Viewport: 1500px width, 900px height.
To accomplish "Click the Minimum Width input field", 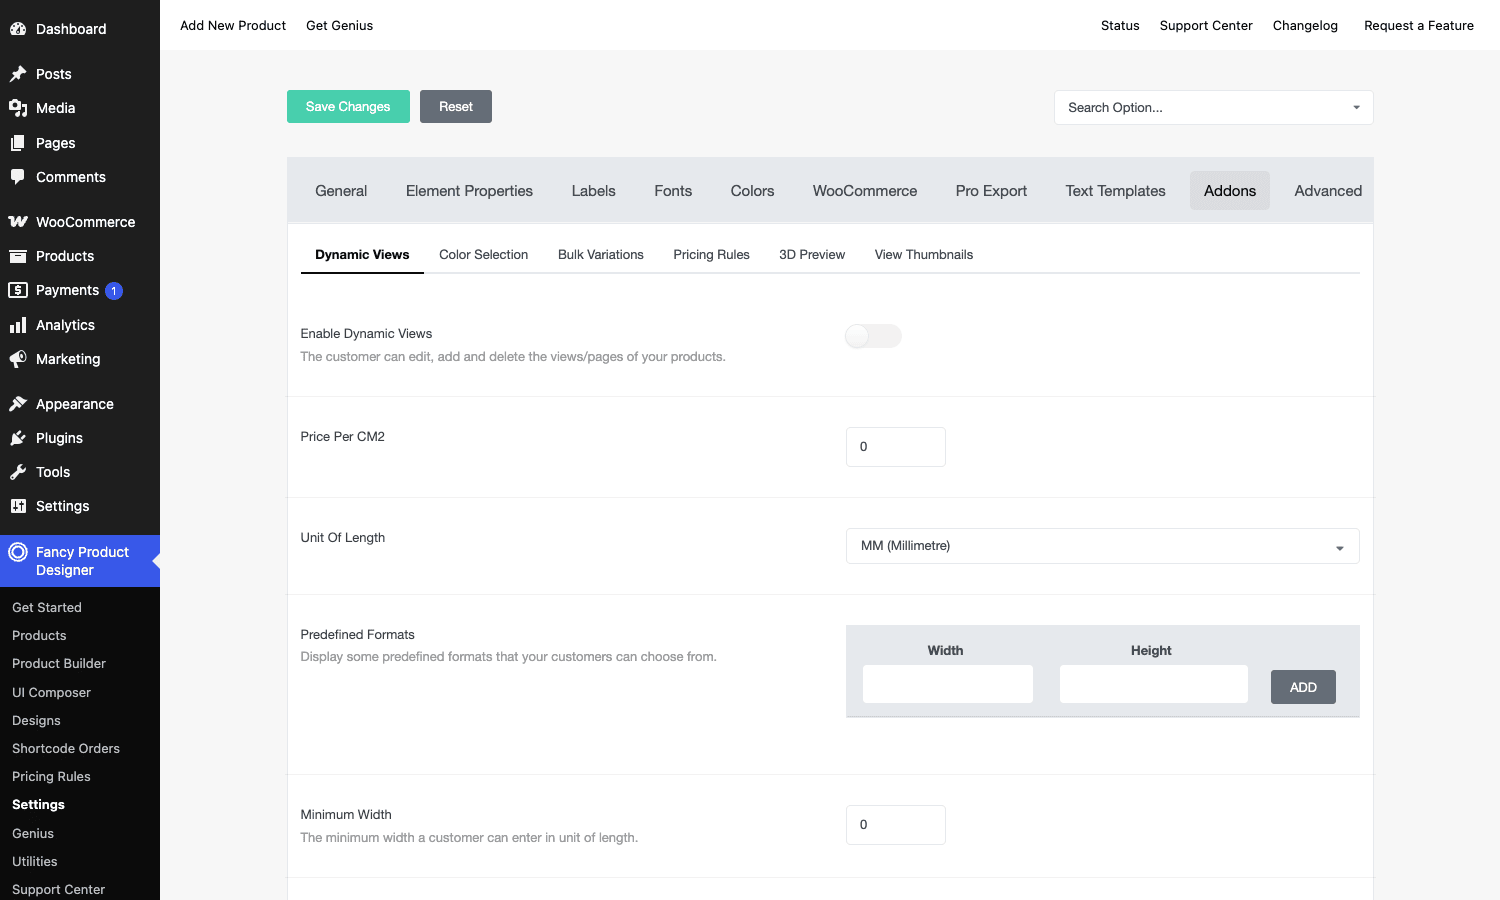I will (896, 825).
